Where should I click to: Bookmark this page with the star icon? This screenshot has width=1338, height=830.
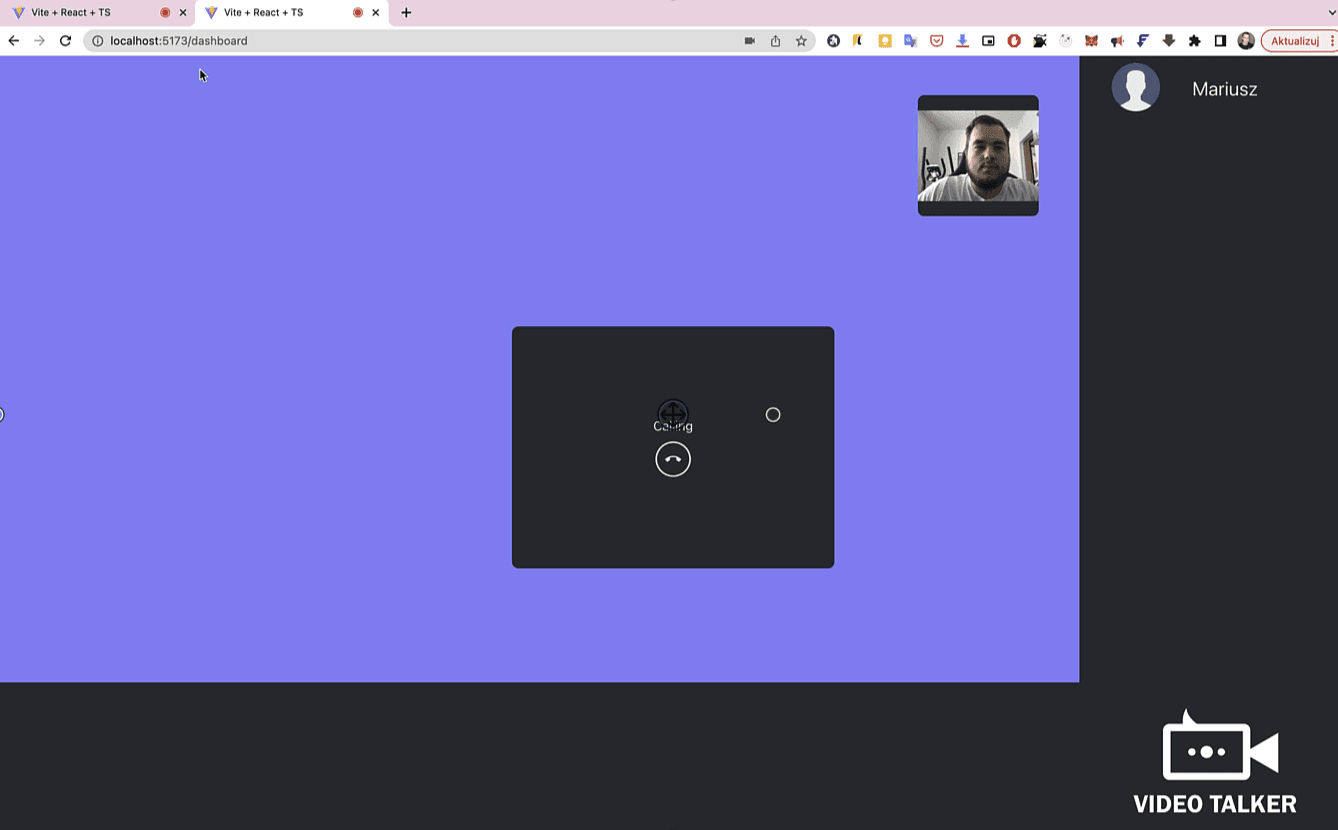tap(801, 41)
